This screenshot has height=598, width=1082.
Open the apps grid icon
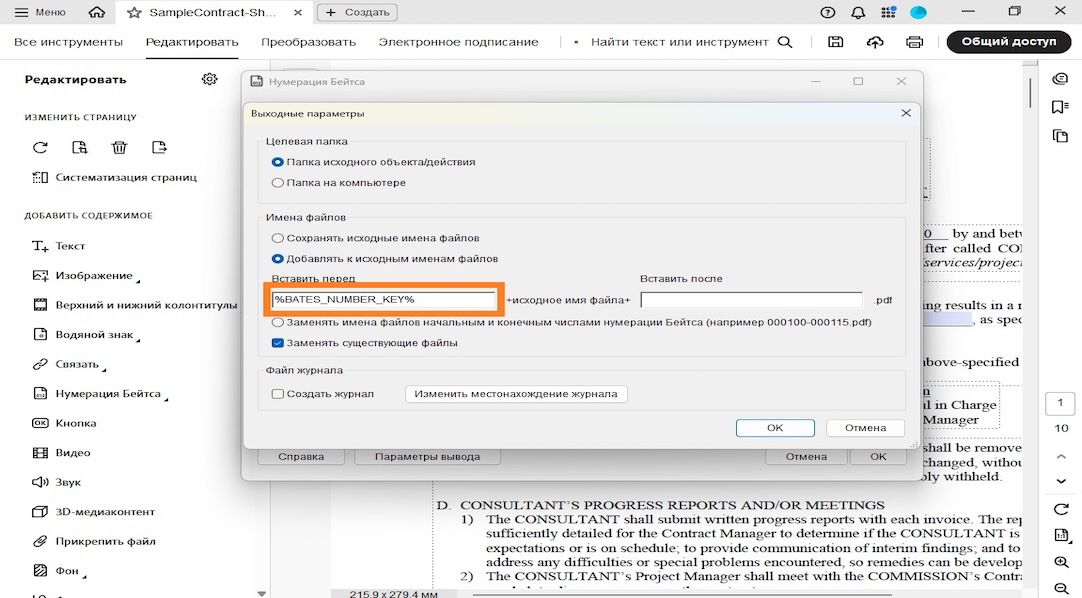[x=888, y=12]
